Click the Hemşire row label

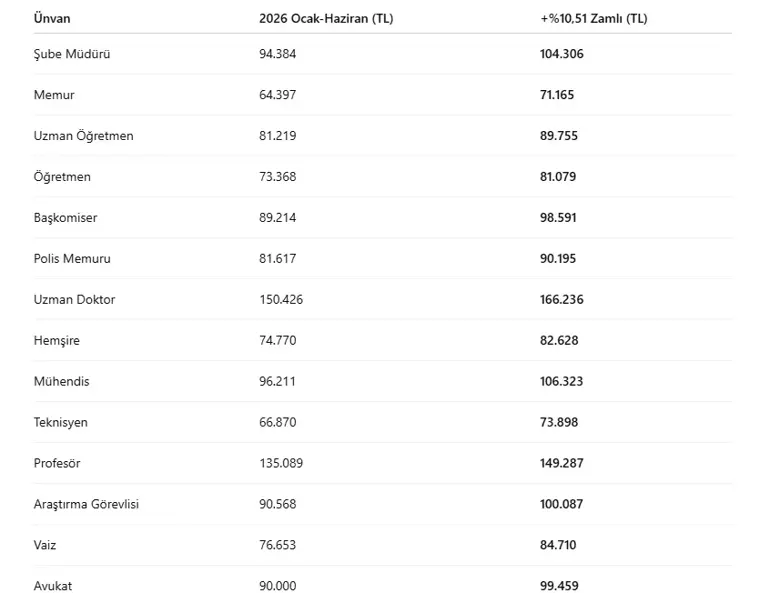pos(56,341)
